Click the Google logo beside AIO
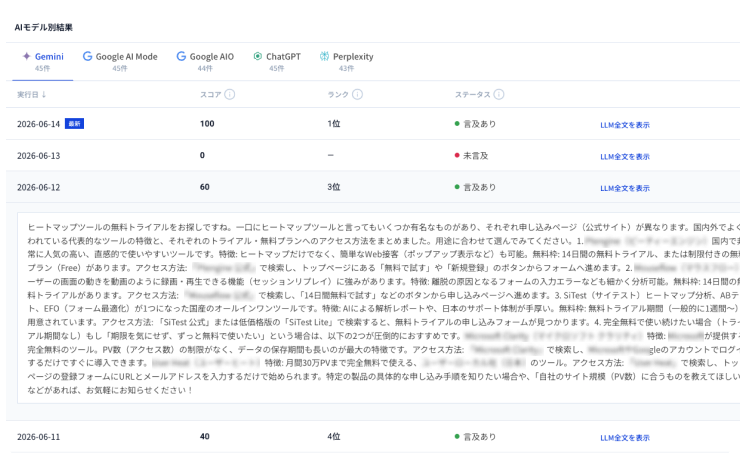The height and width of the screenshot is (456, 740). click(181, 56)
